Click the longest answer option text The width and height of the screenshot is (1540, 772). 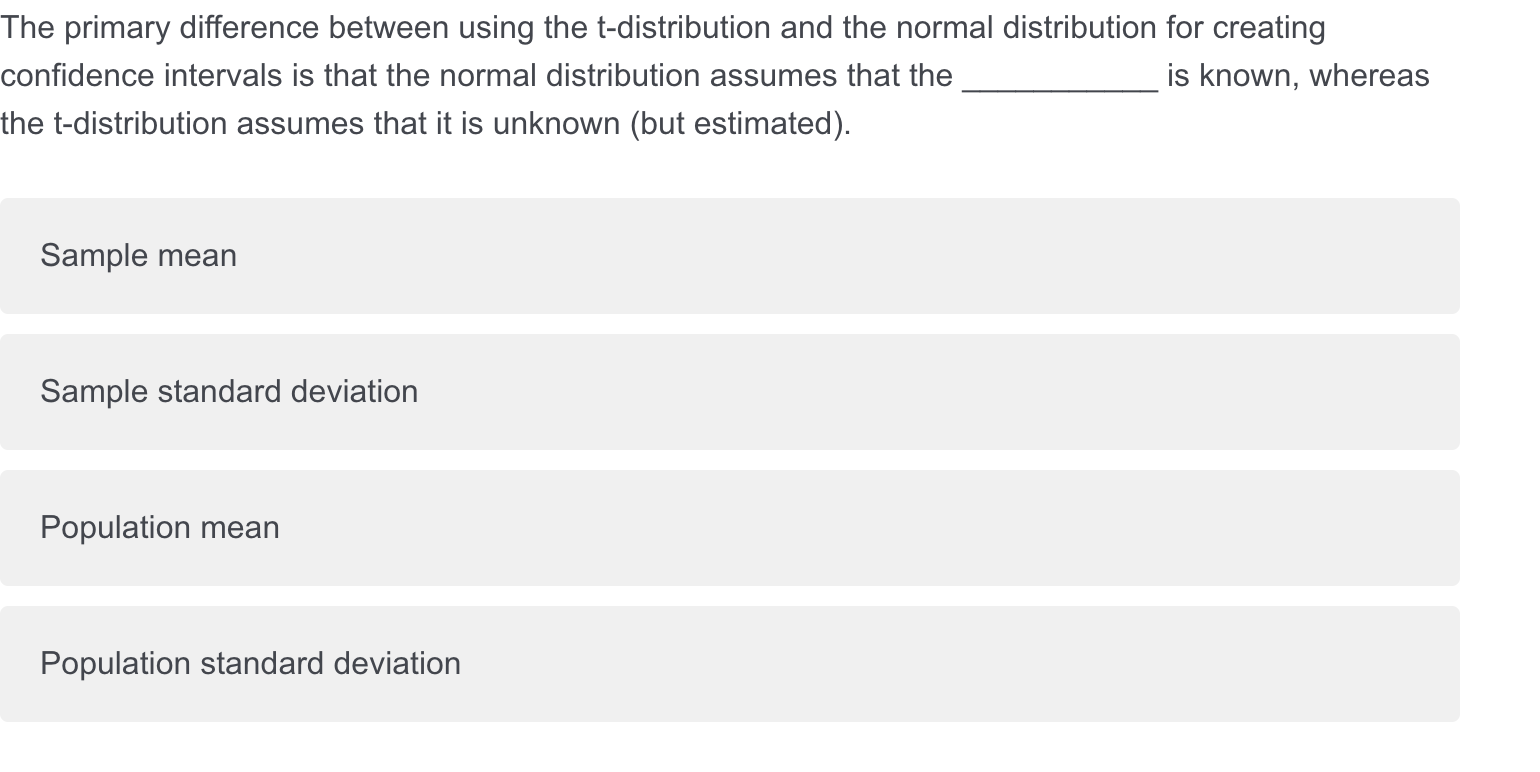(x=250, y=663)
